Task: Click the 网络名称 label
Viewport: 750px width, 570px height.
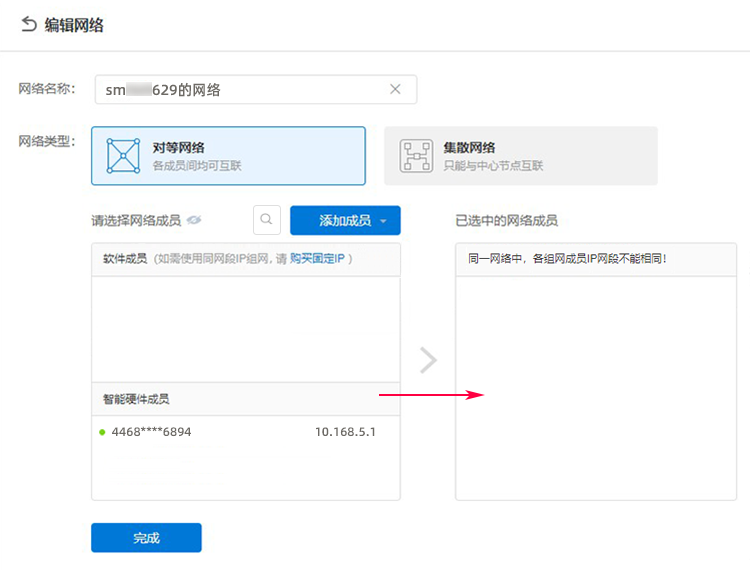Action: (47, 88)
